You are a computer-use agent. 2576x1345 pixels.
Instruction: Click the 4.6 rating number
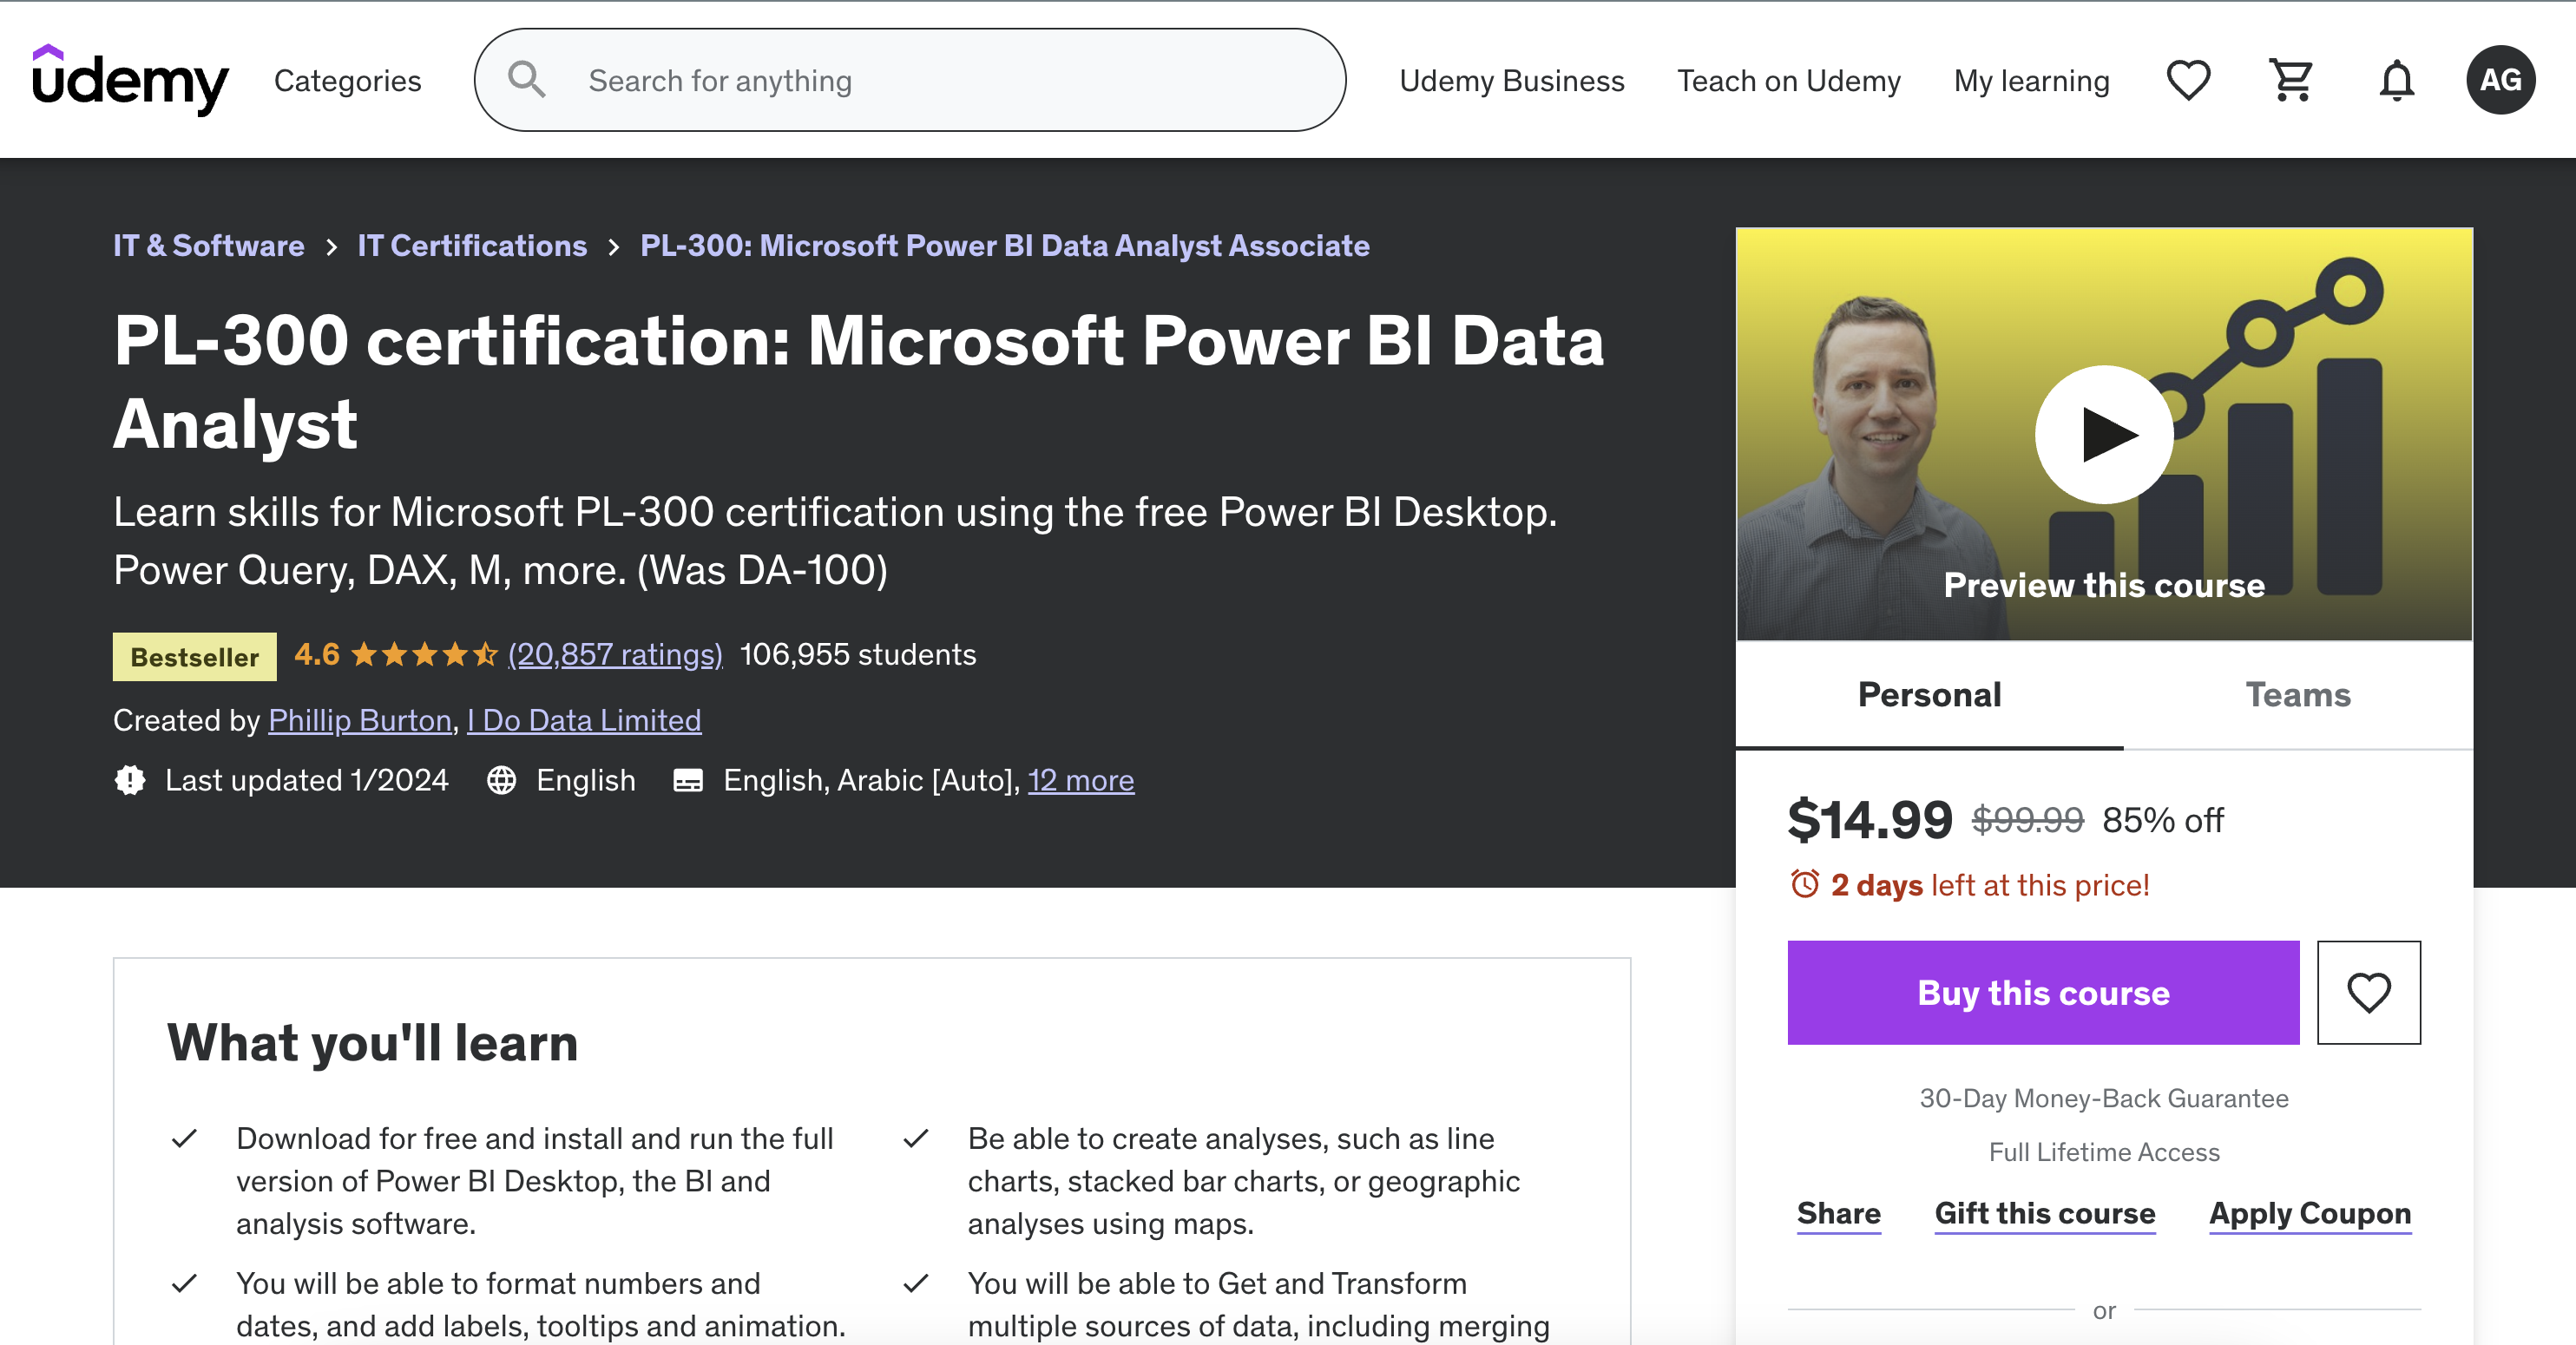(316, 654)
